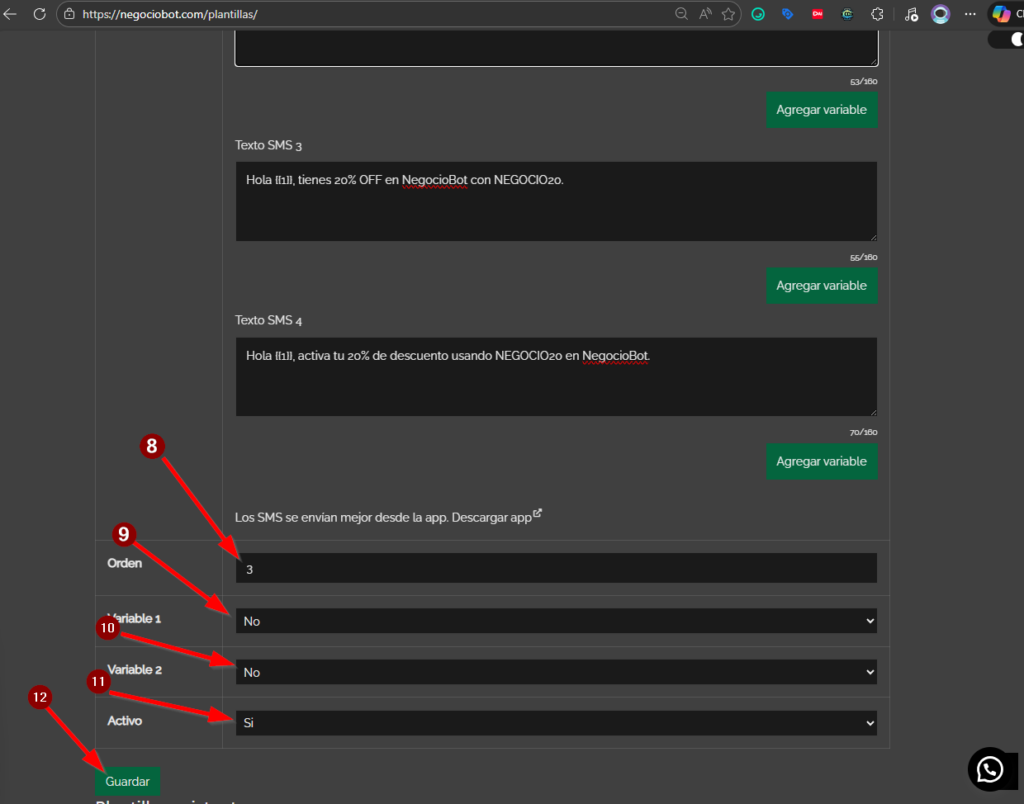The height and width of the screenshot is (804, 1024).
Task: Click the lock site info icon
Action: [x=69, y=14]
